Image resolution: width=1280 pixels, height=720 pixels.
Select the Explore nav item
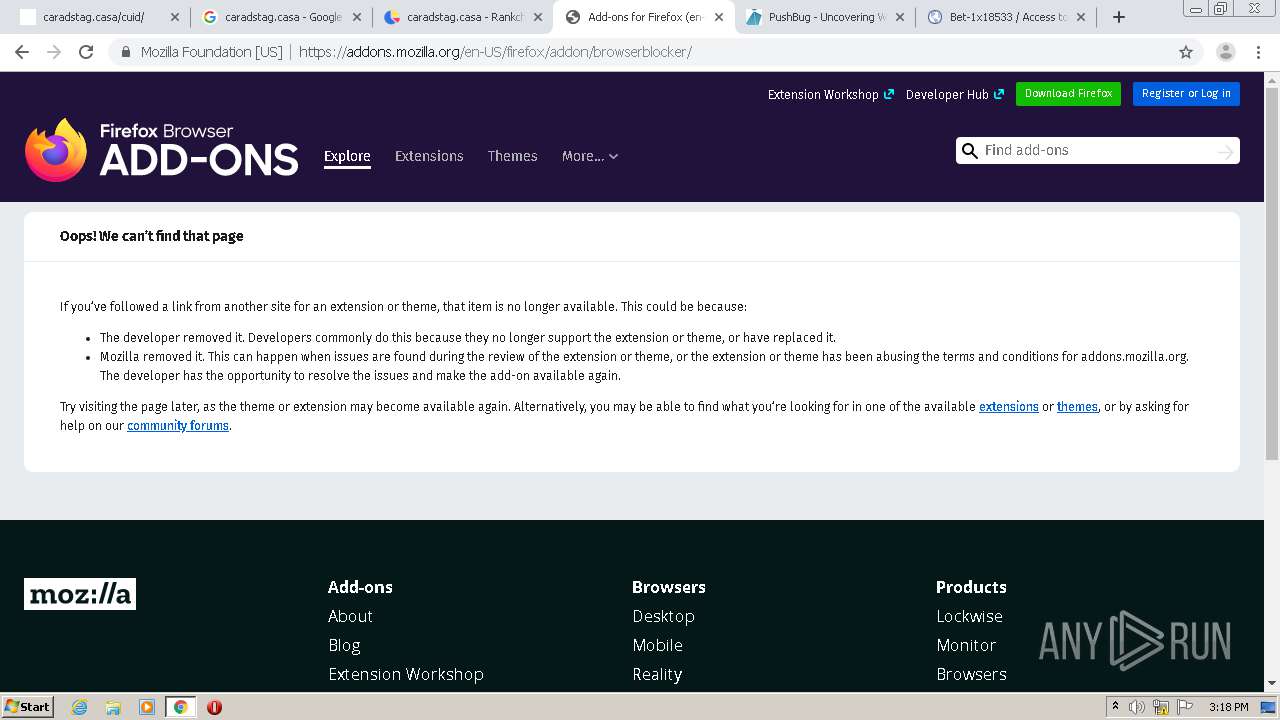coord(347,156)
